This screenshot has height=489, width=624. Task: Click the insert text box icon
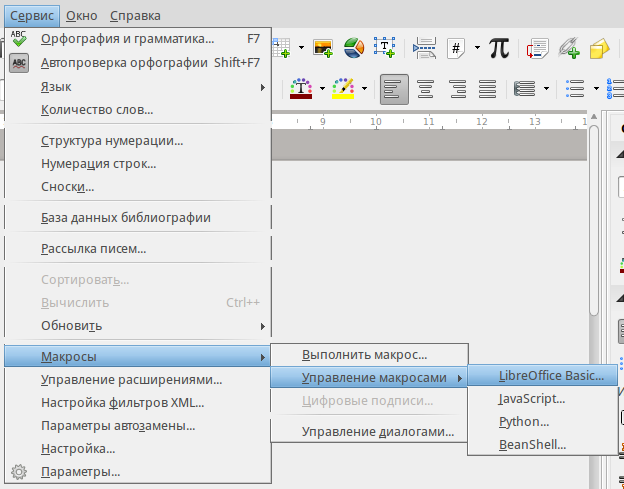pos(384,48)
